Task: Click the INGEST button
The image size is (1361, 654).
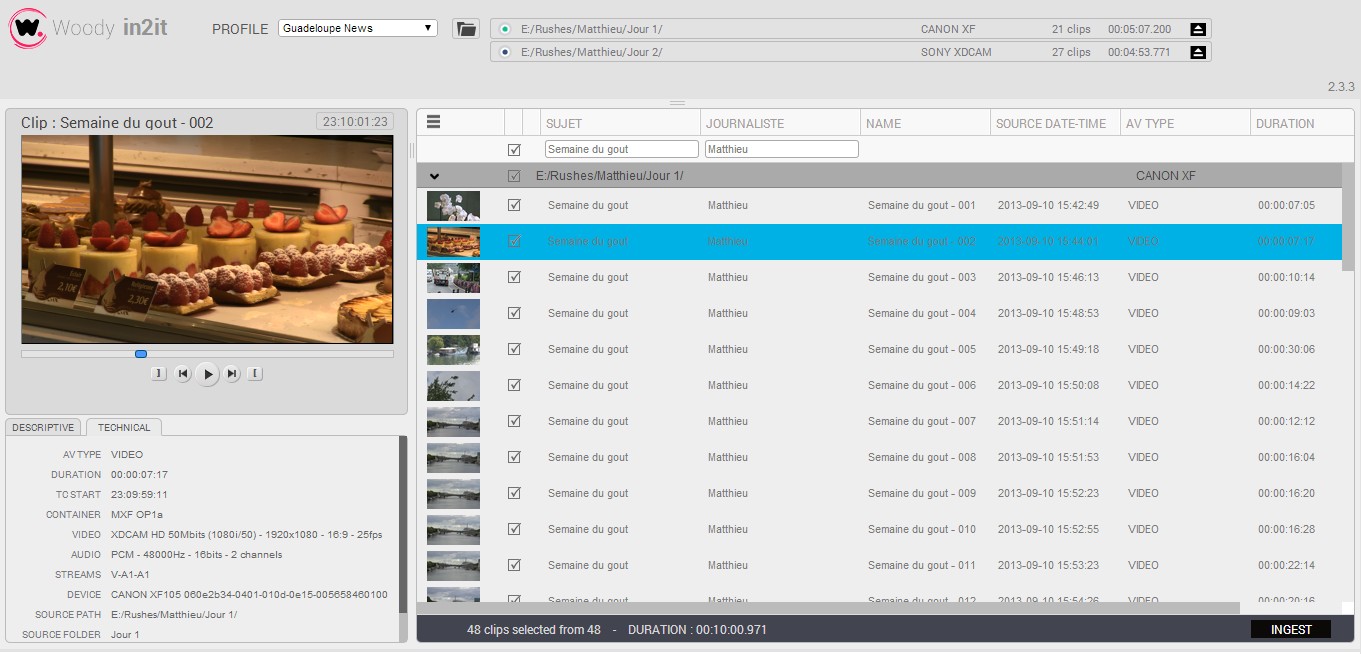Action: click(x=1291, y=629)
